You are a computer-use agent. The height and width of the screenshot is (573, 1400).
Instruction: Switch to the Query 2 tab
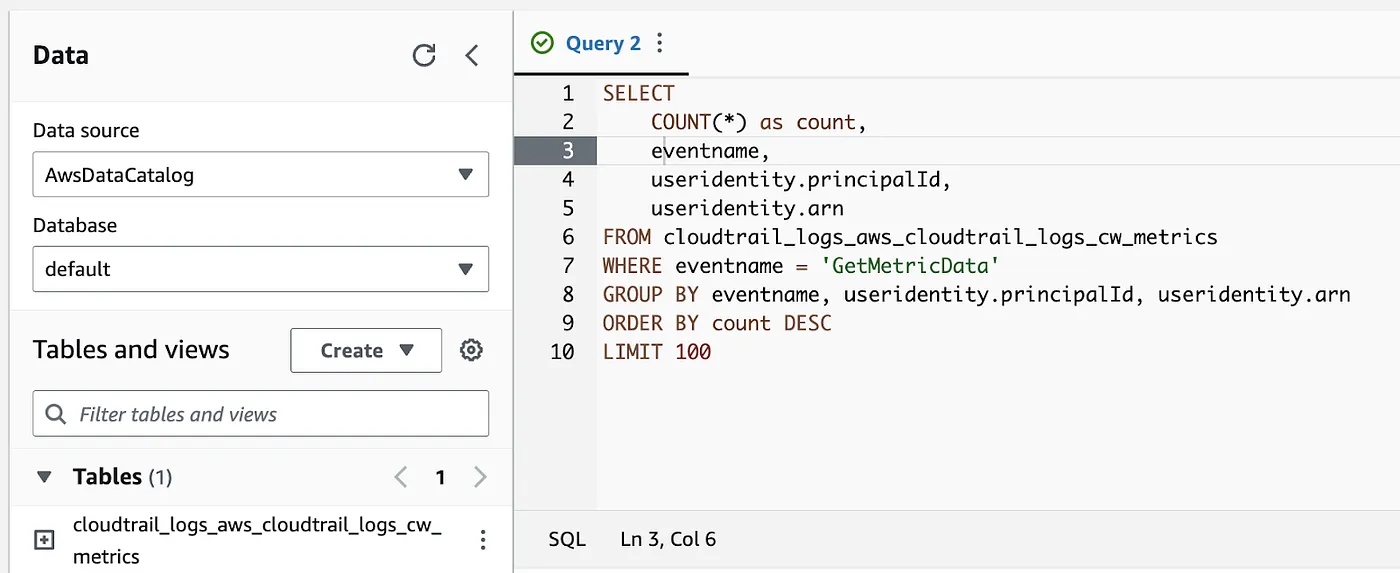tap(603, 43)
